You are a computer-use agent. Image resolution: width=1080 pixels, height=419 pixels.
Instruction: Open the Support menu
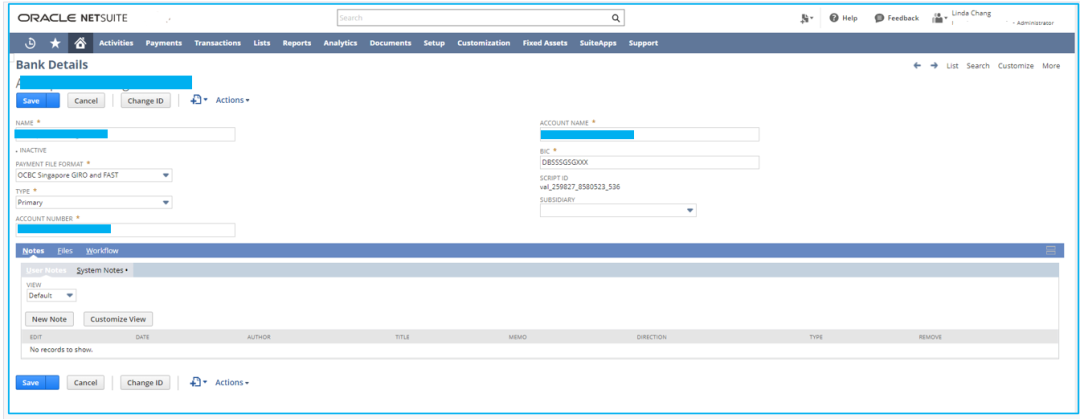click(x=643, y=43)
